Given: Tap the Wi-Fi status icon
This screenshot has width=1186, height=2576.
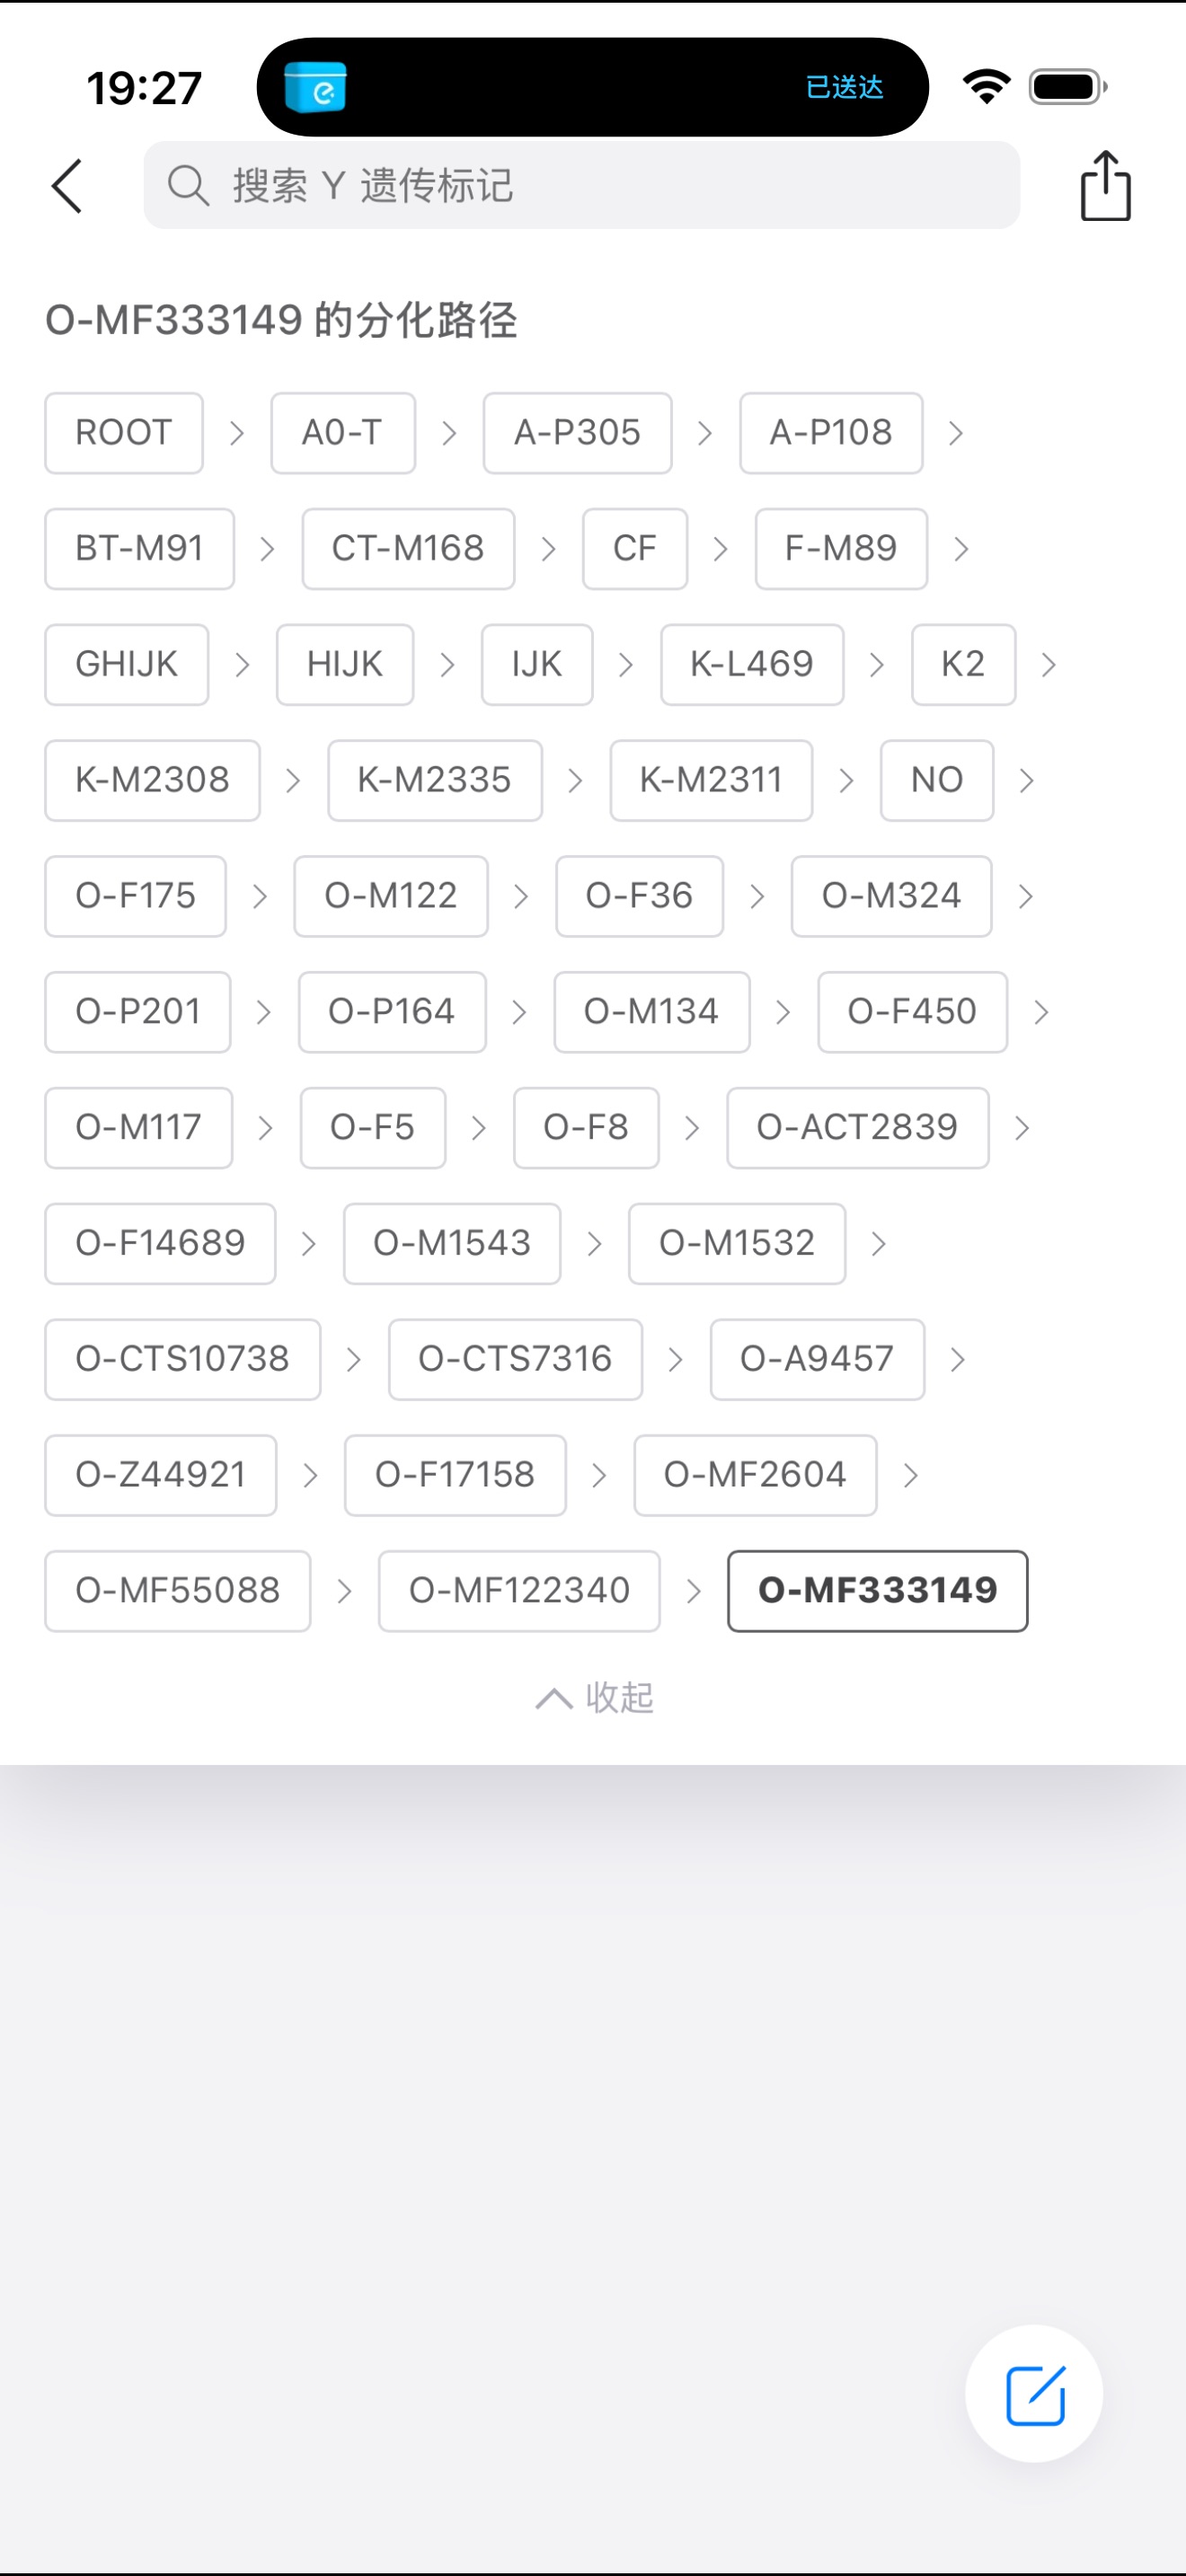Looking at the screenshot, I should coord(986,87).
